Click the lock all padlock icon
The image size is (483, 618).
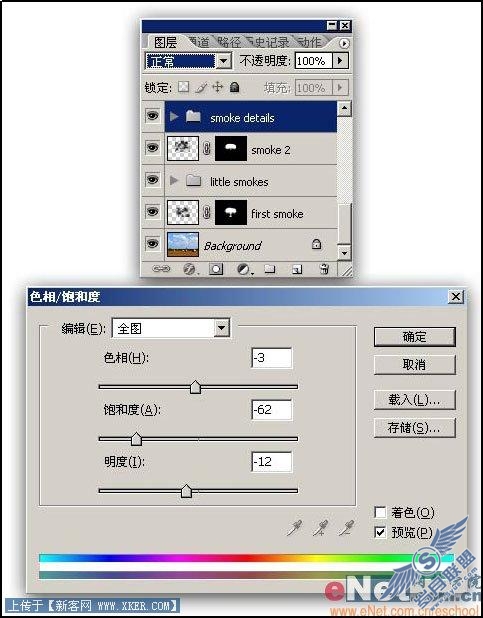point(234,87)
